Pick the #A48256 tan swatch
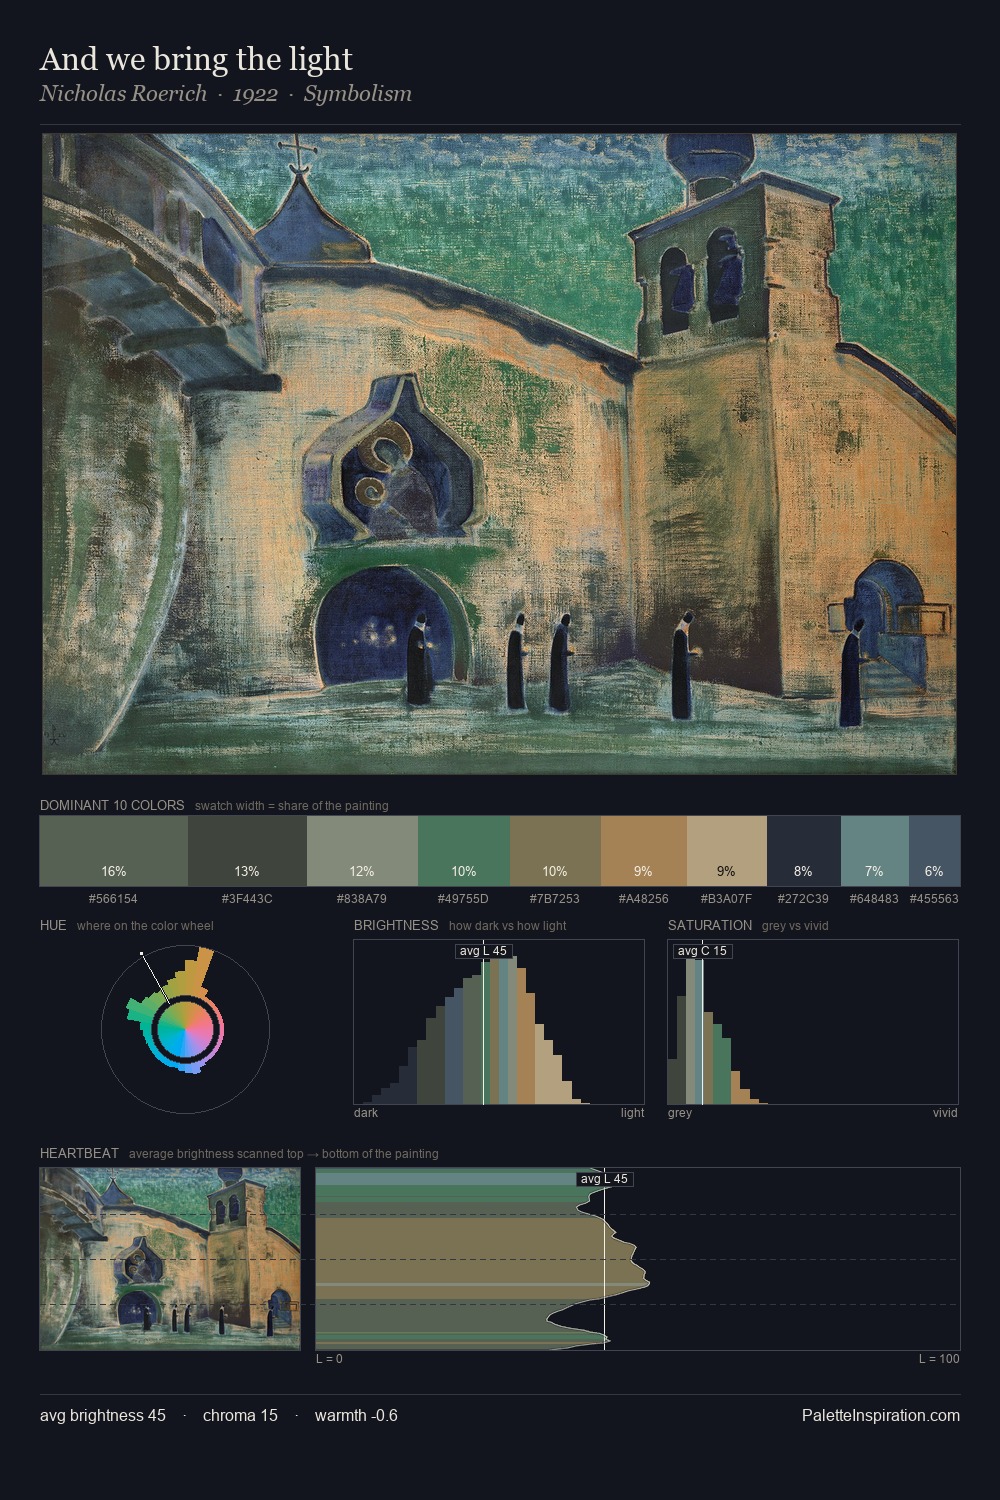Screen dimensions: 1000x1500 click(644, 851)
